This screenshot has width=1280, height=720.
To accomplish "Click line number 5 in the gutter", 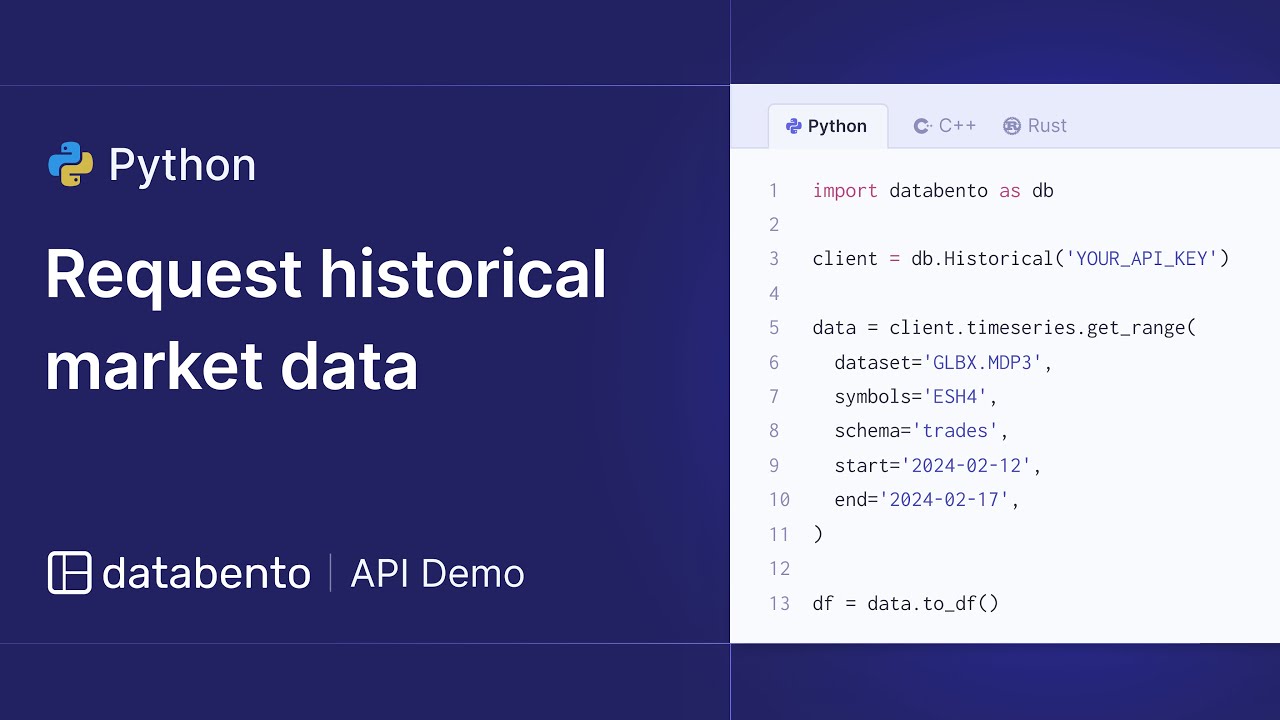I will click(x=773, y=328).
